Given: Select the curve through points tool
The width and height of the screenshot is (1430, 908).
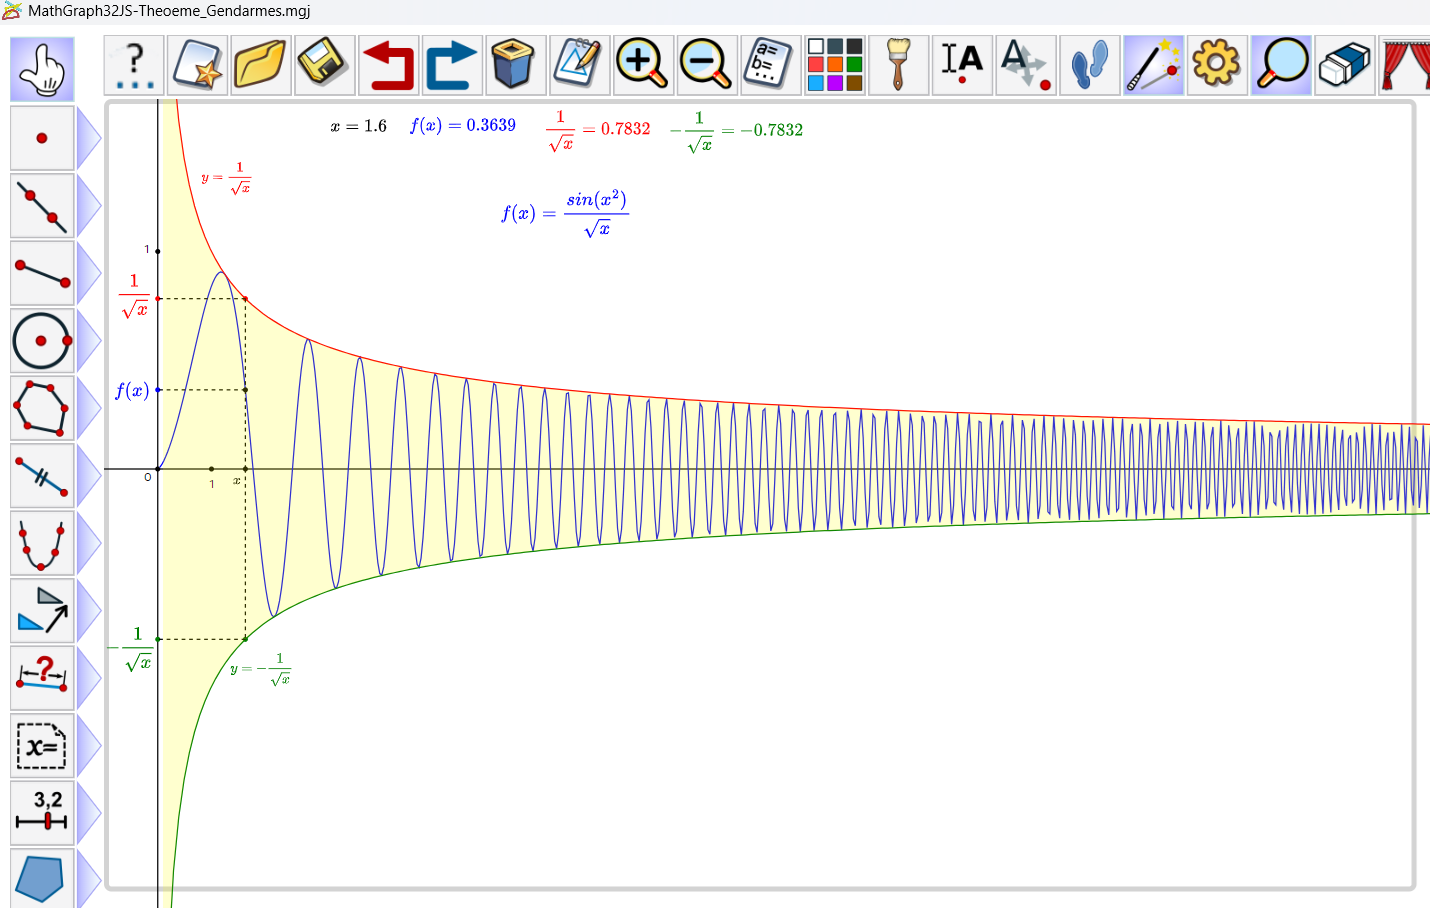Looking at the screenshot, I should pos(42,543).
